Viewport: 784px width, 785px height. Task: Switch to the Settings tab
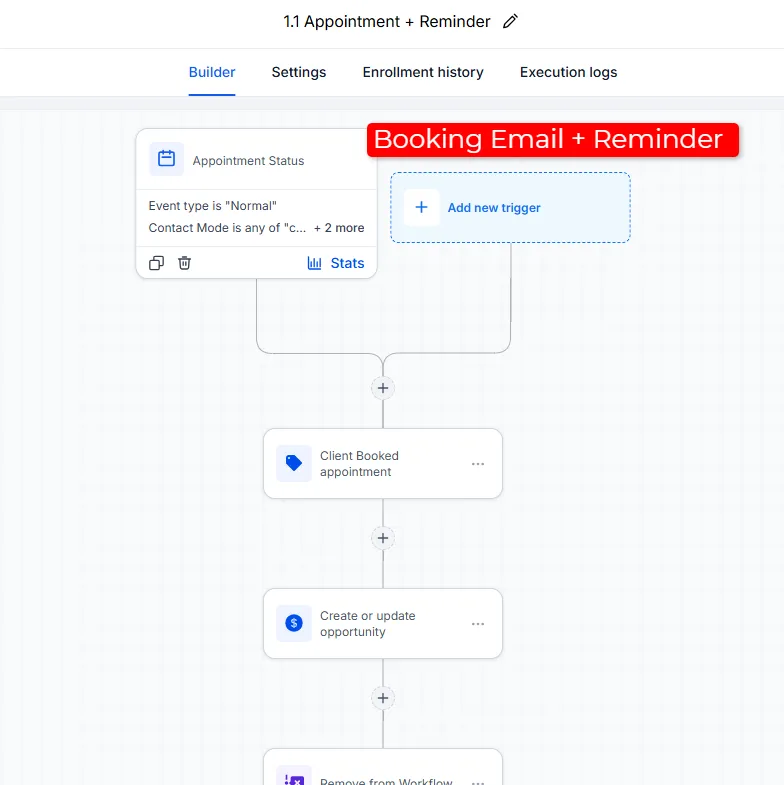299,72
